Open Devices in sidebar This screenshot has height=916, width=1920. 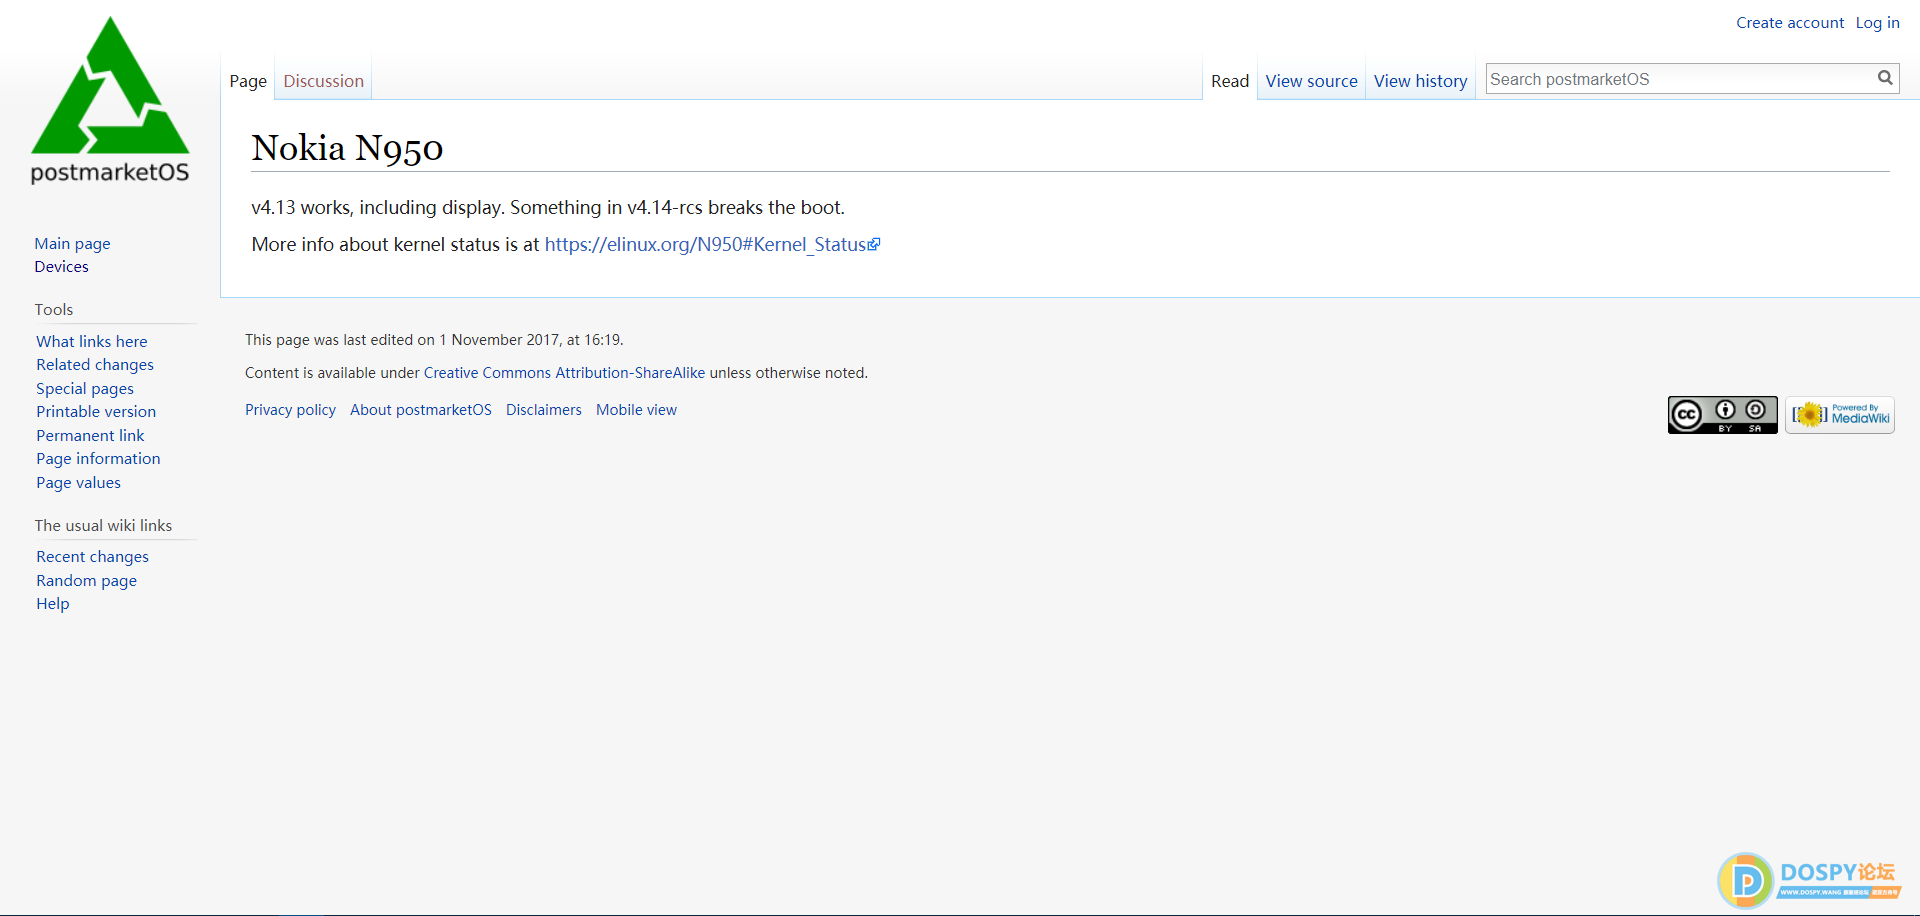(x=61, y=266)
